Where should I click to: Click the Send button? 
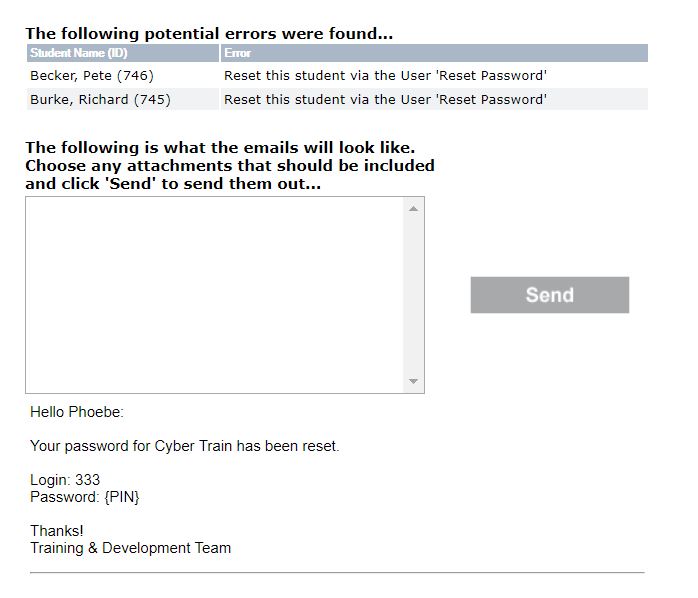tap(550, 295)
